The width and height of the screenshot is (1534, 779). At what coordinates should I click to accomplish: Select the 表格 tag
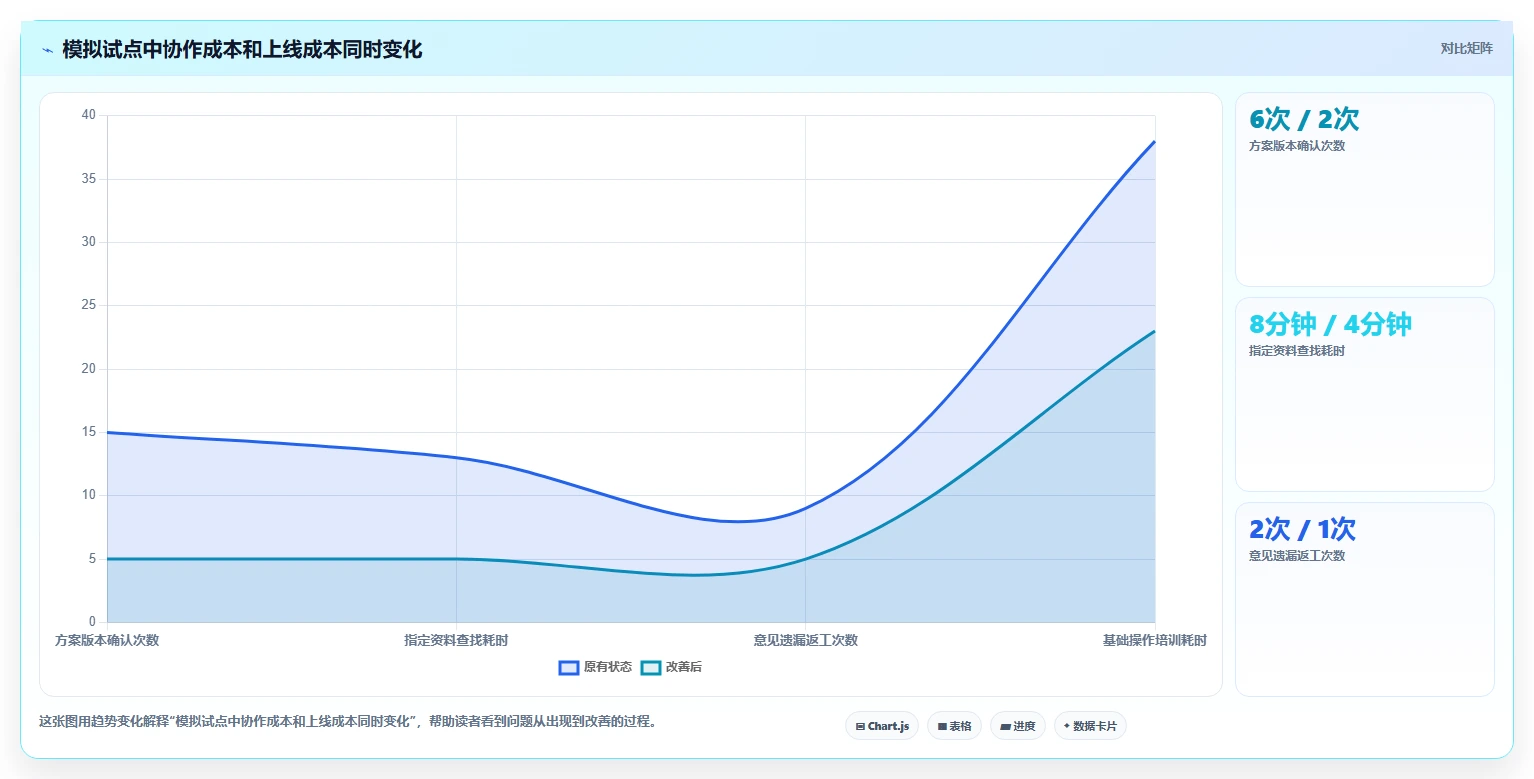954,726
